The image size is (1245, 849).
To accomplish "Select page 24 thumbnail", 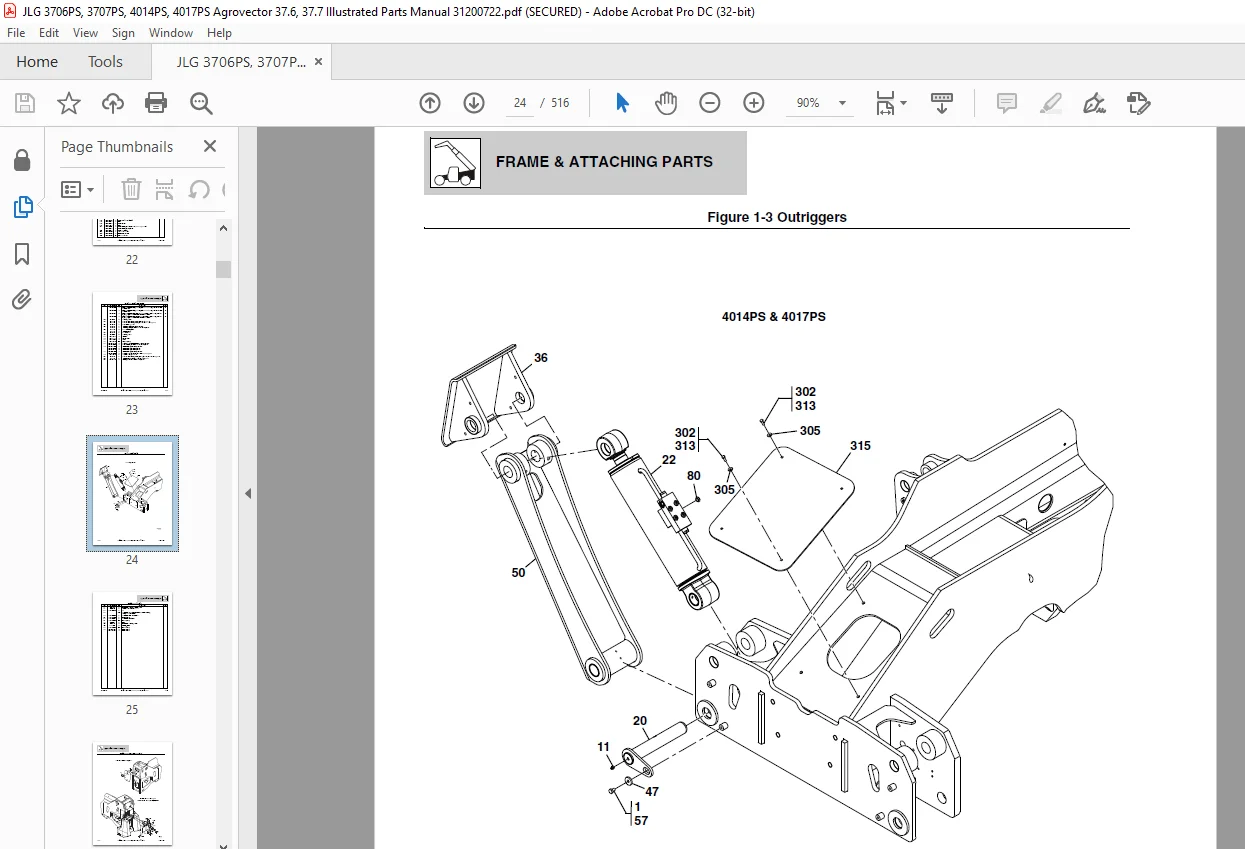I will click(132, 494).
